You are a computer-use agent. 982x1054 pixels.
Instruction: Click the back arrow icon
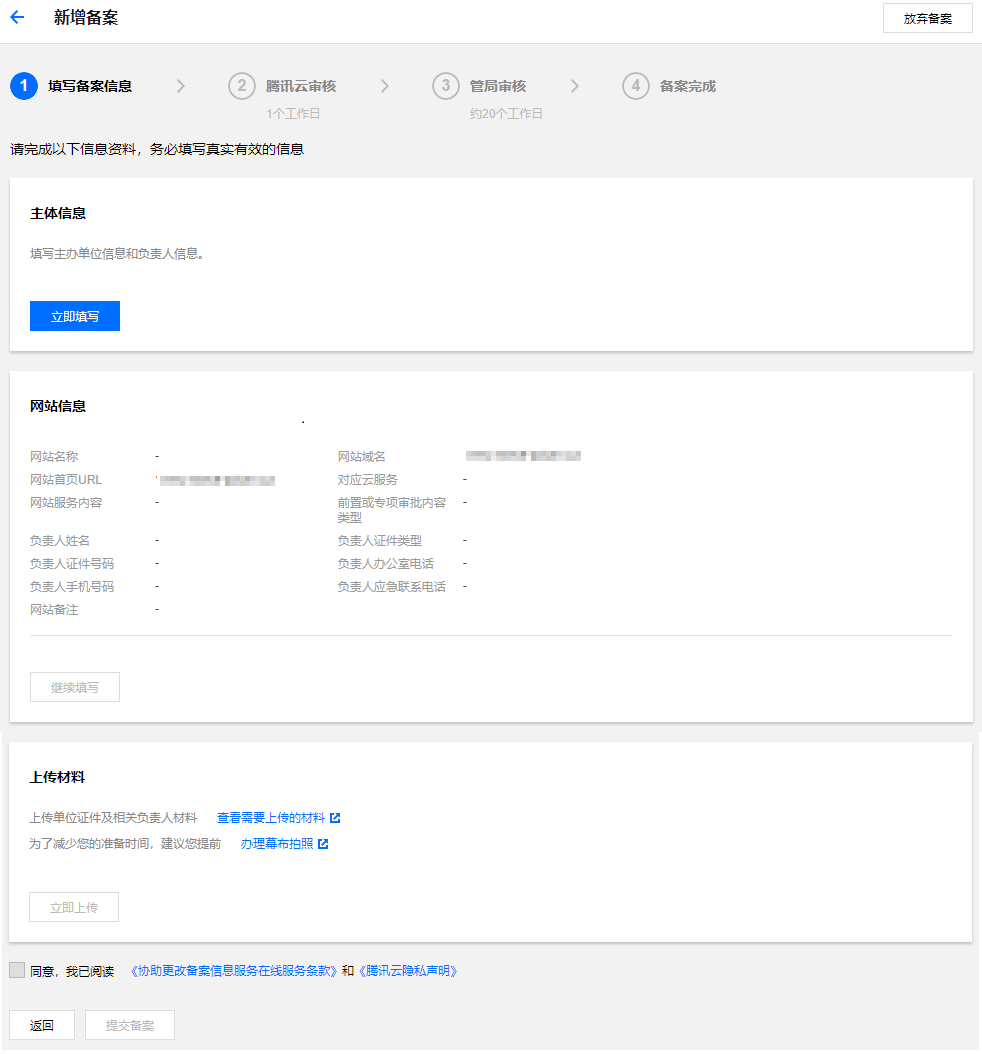(17, 18)
